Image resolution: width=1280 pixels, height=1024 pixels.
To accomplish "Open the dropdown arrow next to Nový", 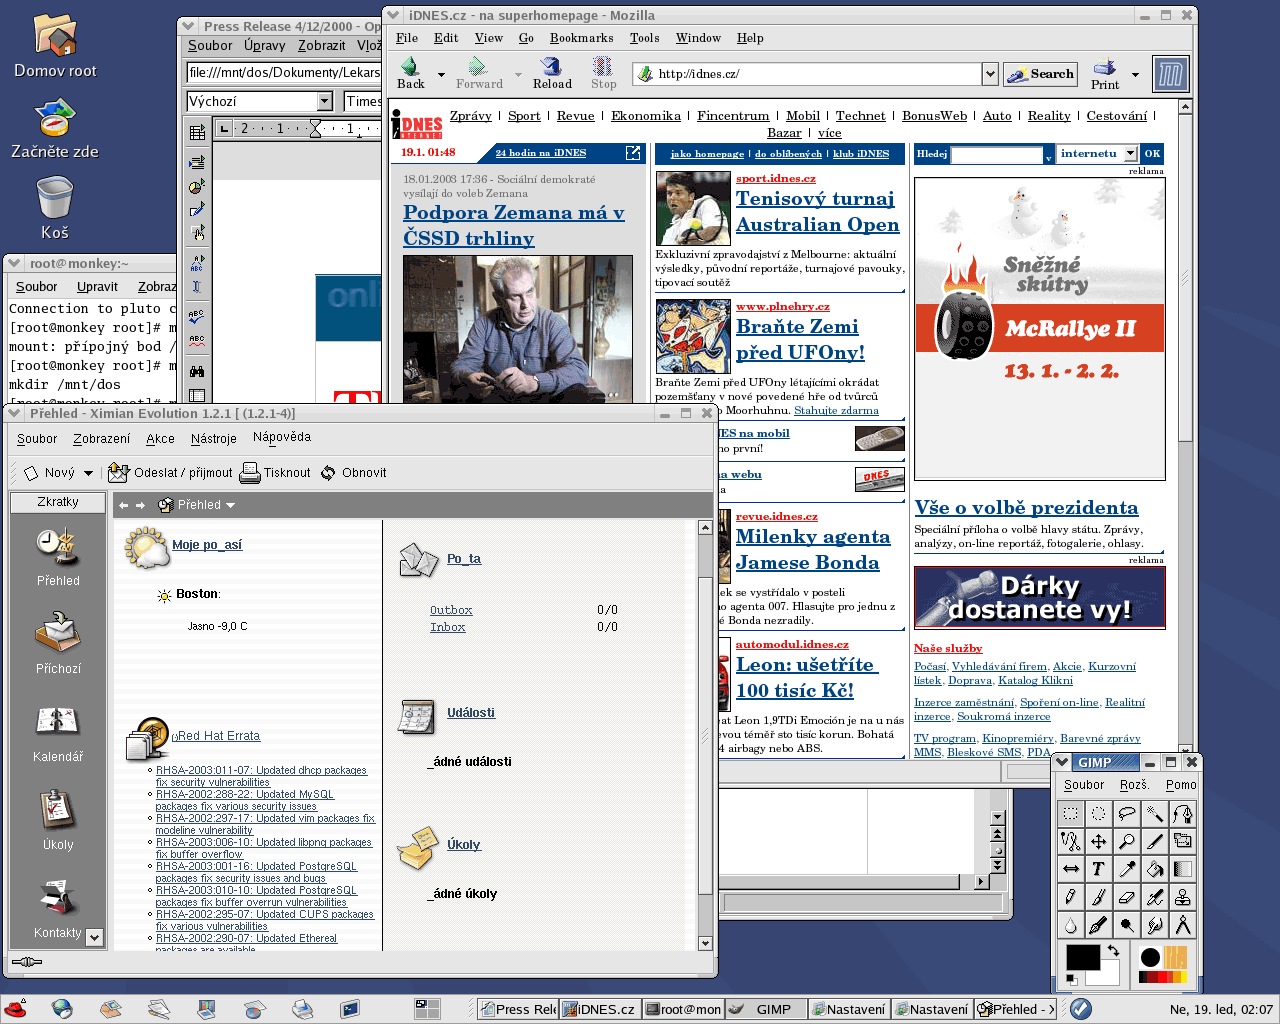I will pos(88,473).
